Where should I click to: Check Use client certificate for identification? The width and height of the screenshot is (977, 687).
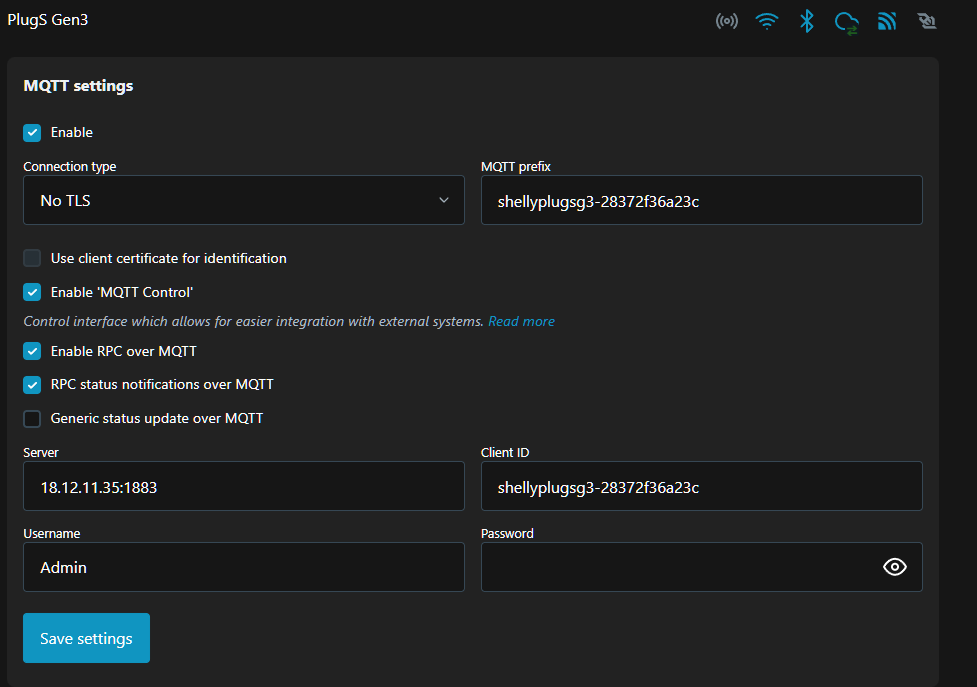tap(32, 258)
